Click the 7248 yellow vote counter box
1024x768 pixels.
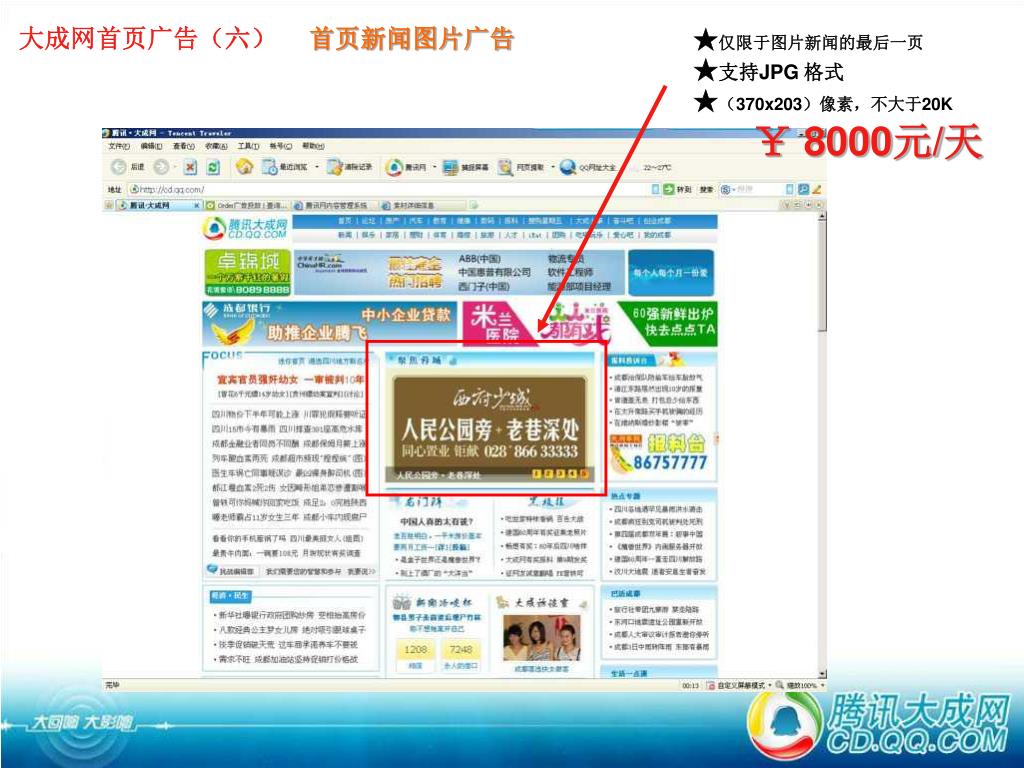coord(460,649)
